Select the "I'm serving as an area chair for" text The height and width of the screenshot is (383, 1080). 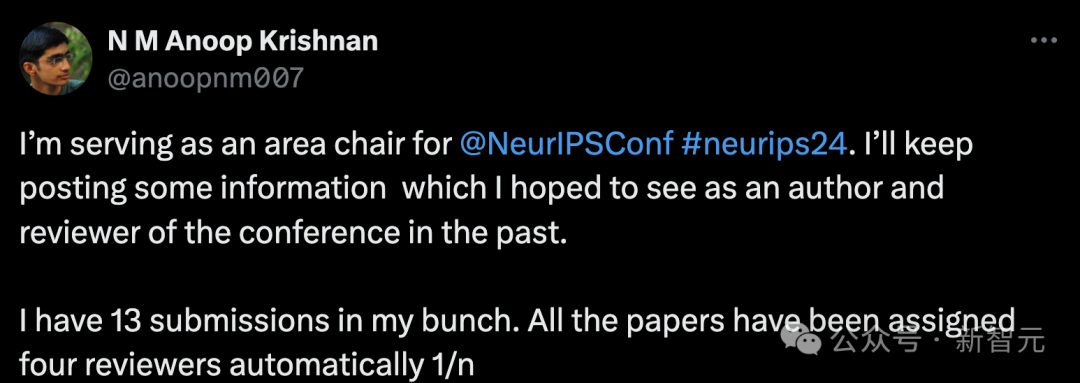point(235,146)
